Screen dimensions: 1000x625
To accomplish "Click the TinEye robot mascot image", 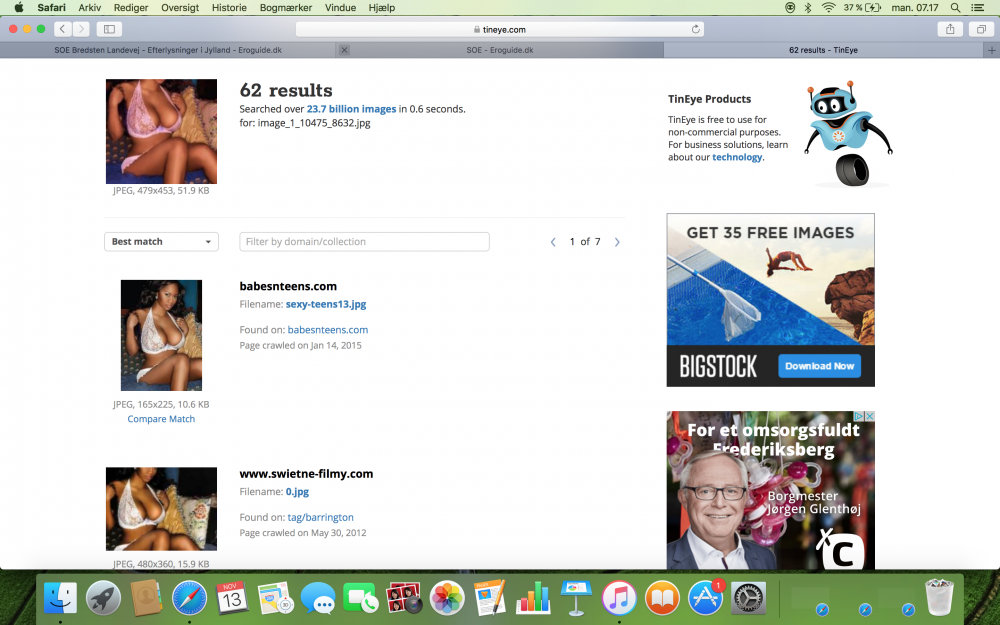I will (x=848, y=133).
